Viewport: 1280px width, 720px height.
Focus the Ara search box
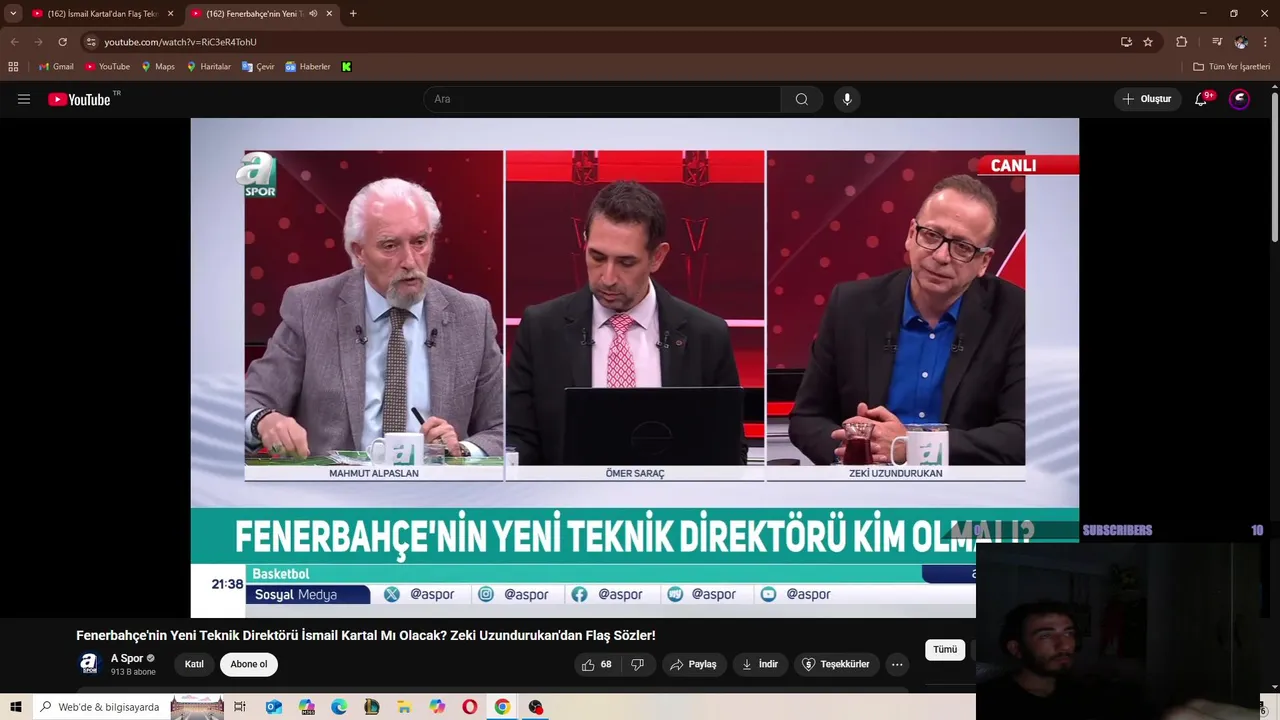click(602, 99)
